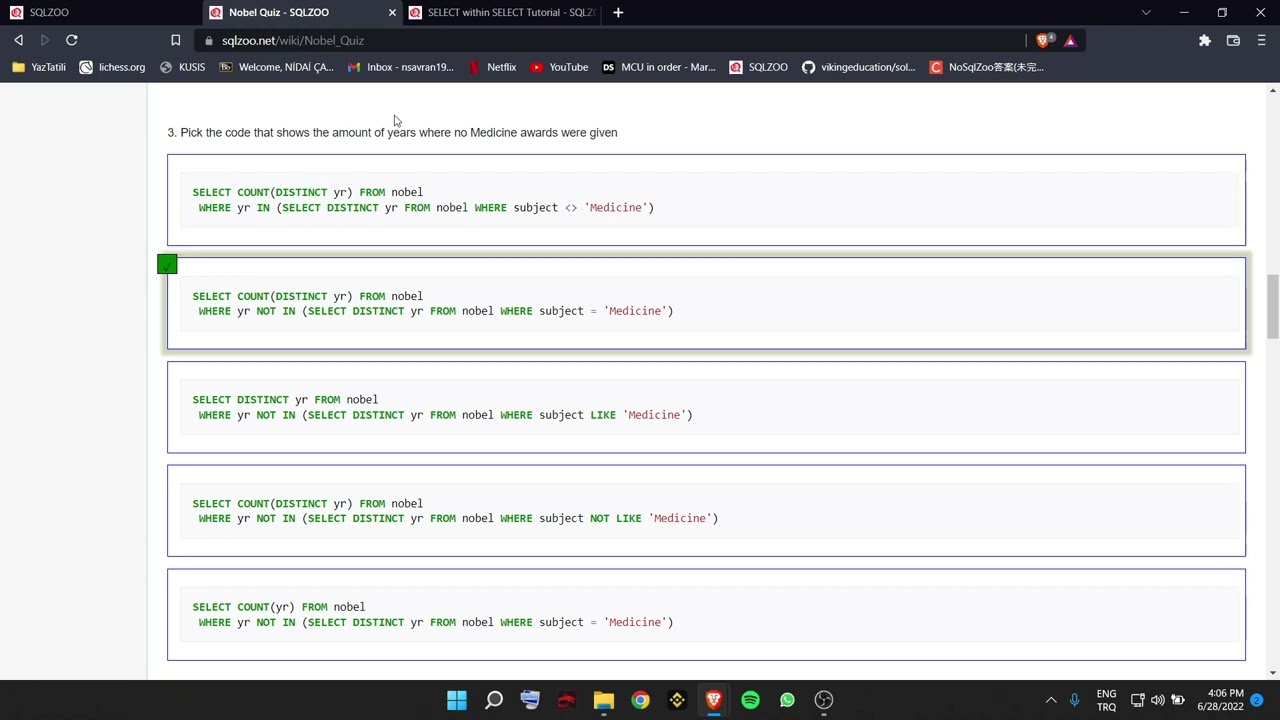Reload the Nobel Quiz page

tap(72, 40)
